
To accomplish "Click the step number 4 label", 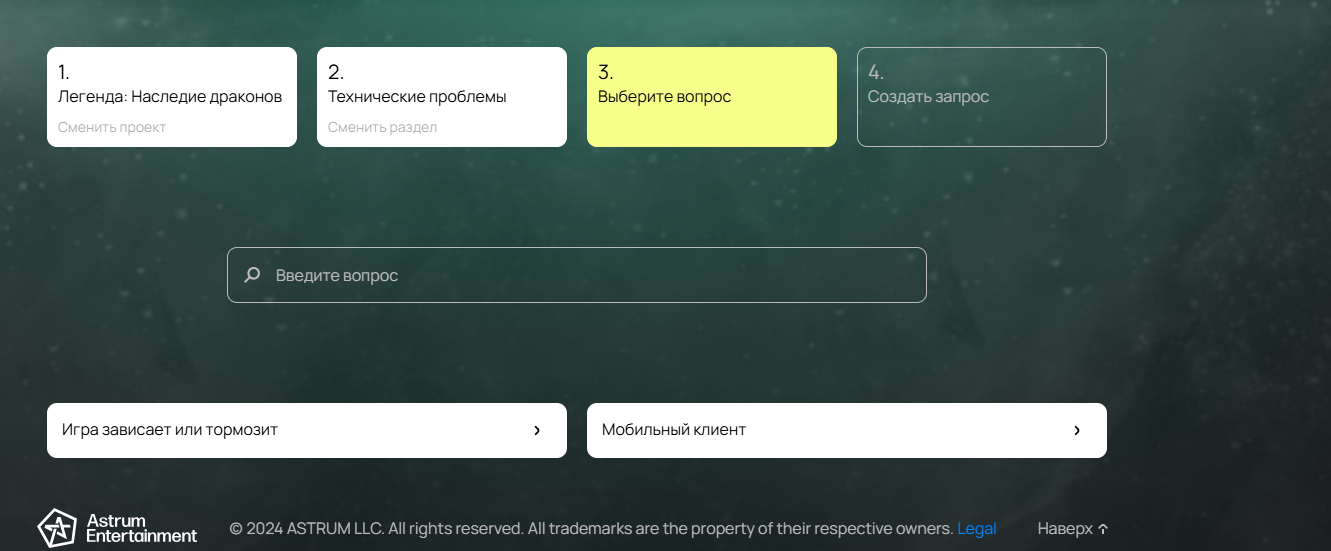I will coord(875,72).
